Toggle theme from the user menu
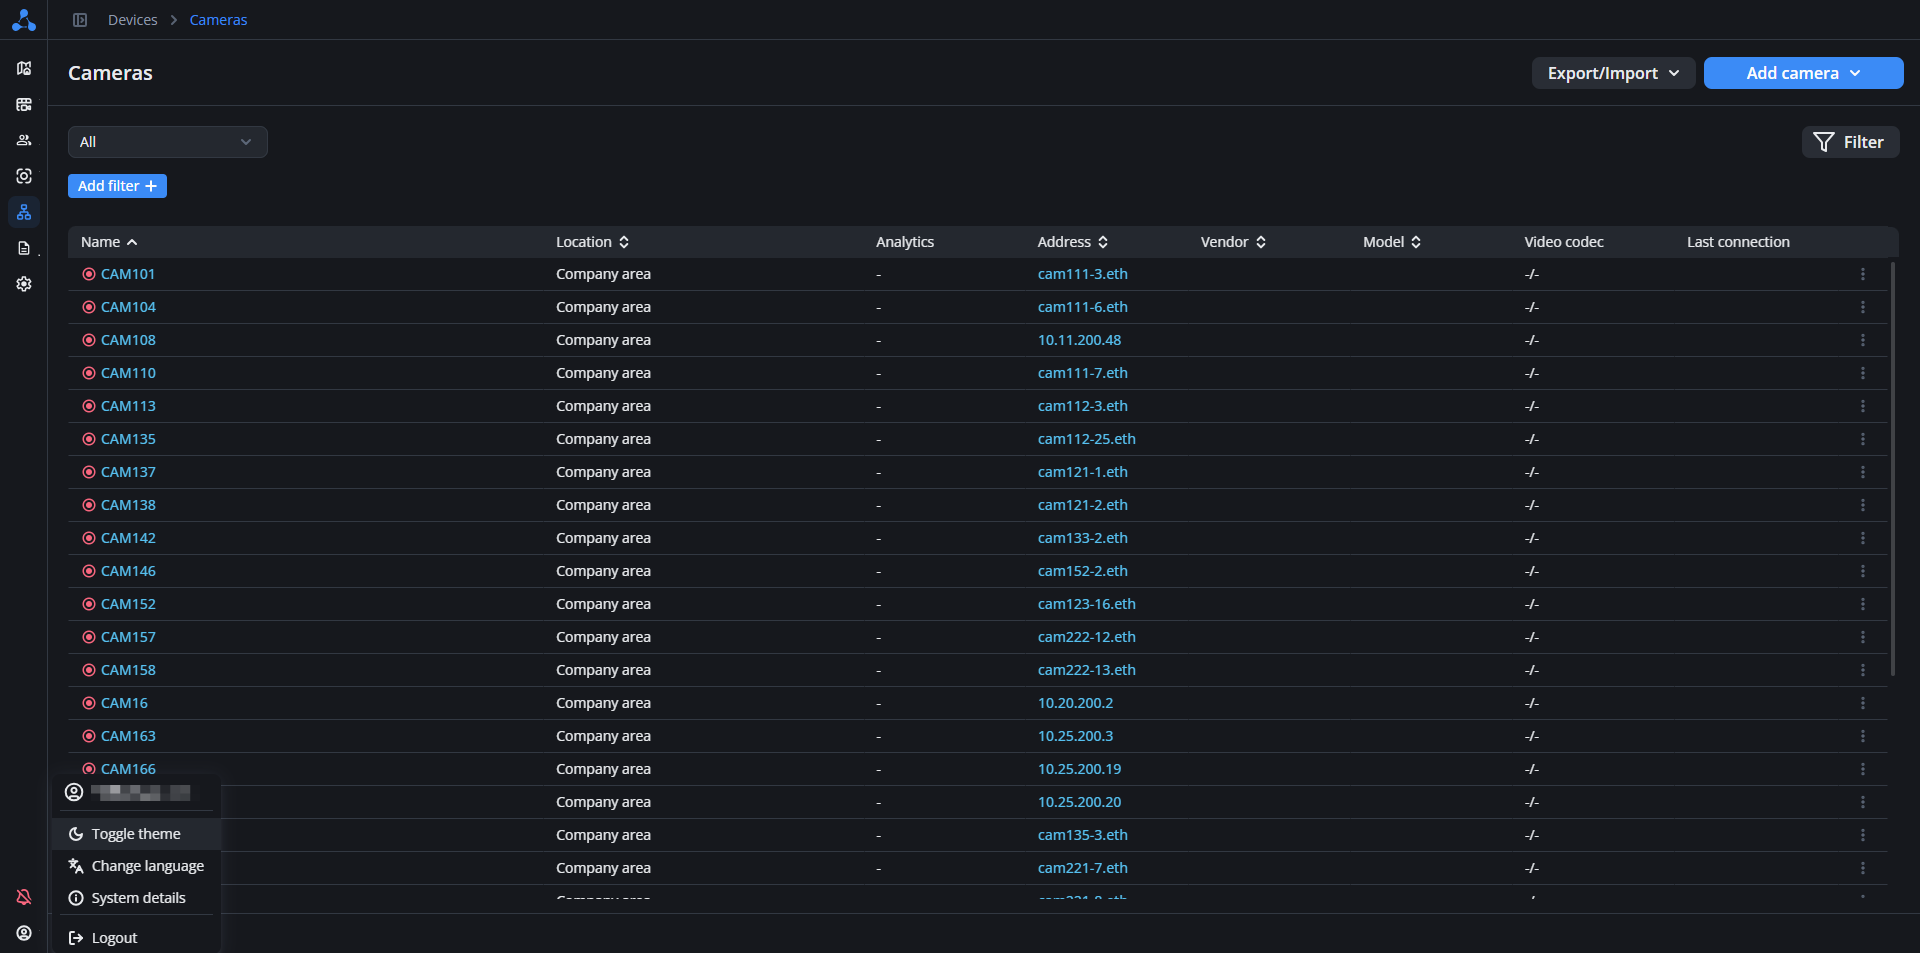1920x953 pixels. 136,834
